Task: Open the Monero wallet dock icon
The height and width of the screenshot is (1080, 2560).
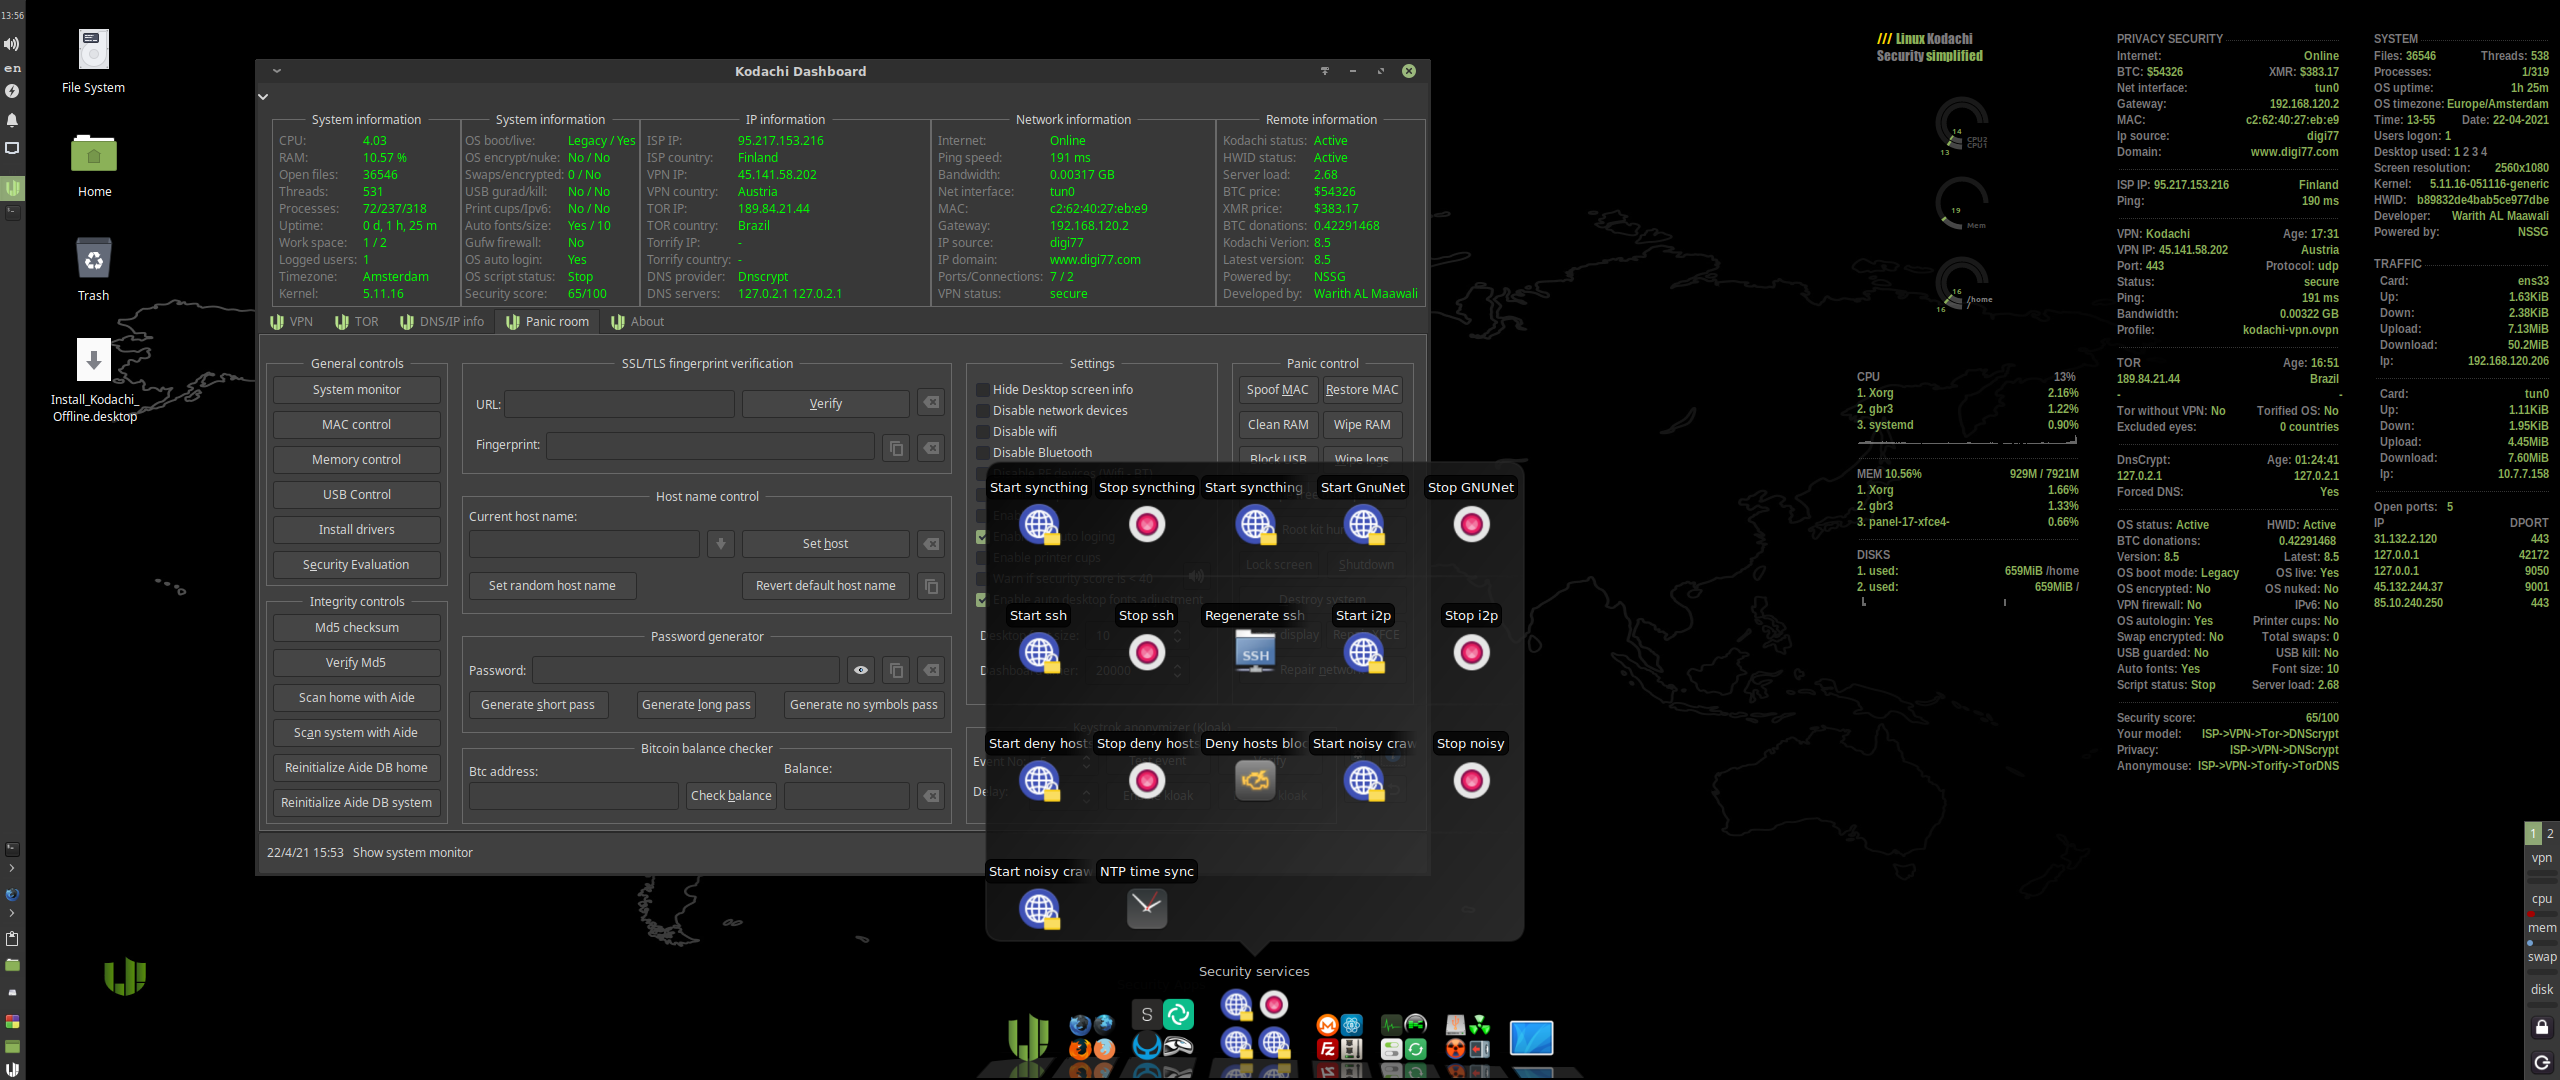Action: 1327,1025
